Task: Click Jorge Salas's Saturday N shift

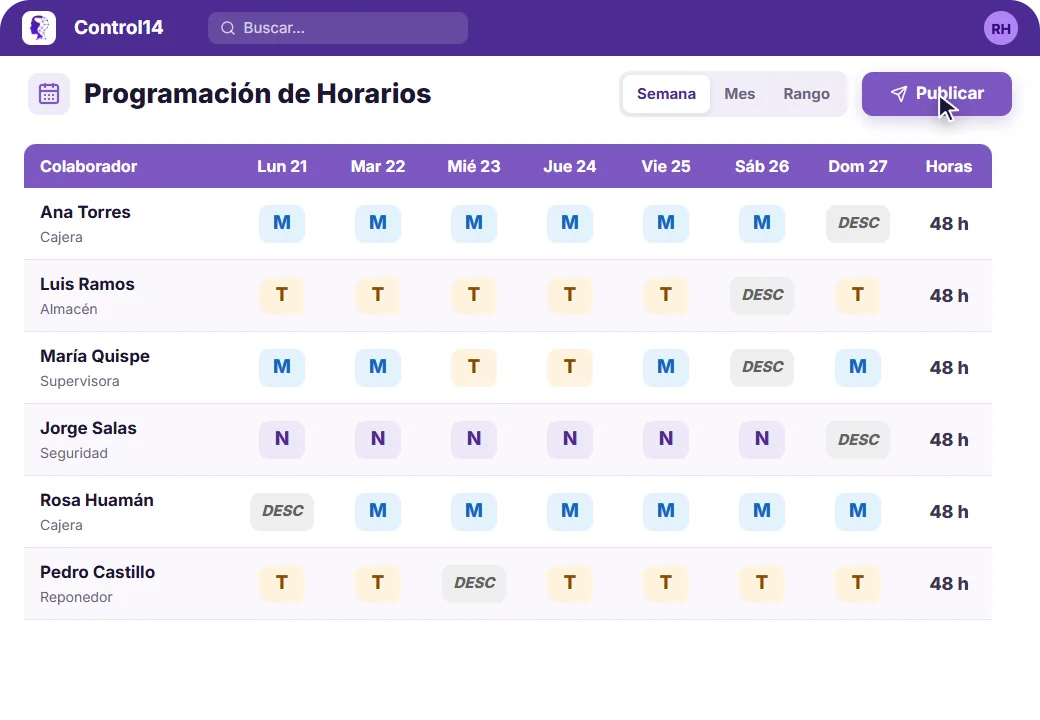Action: click(761, 439)
